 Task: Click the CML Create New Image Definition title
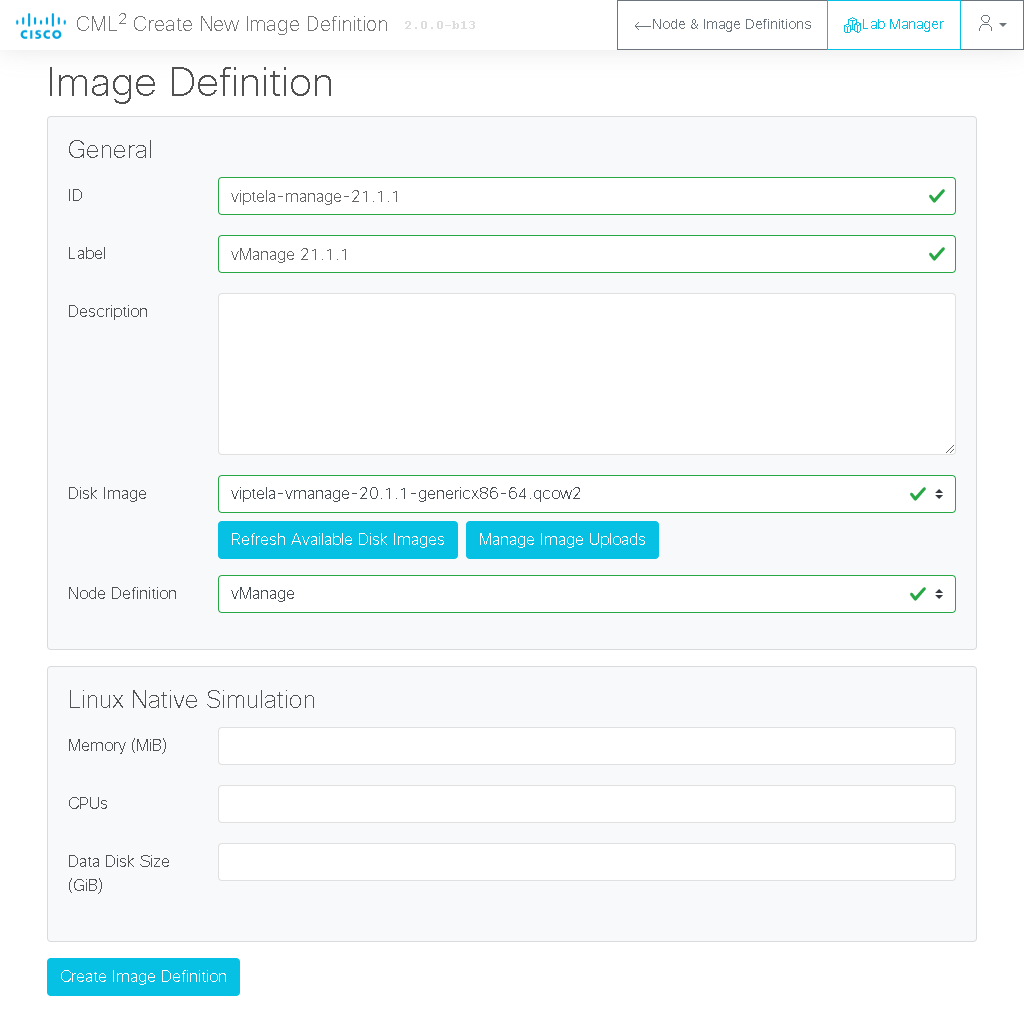(232, 24)
